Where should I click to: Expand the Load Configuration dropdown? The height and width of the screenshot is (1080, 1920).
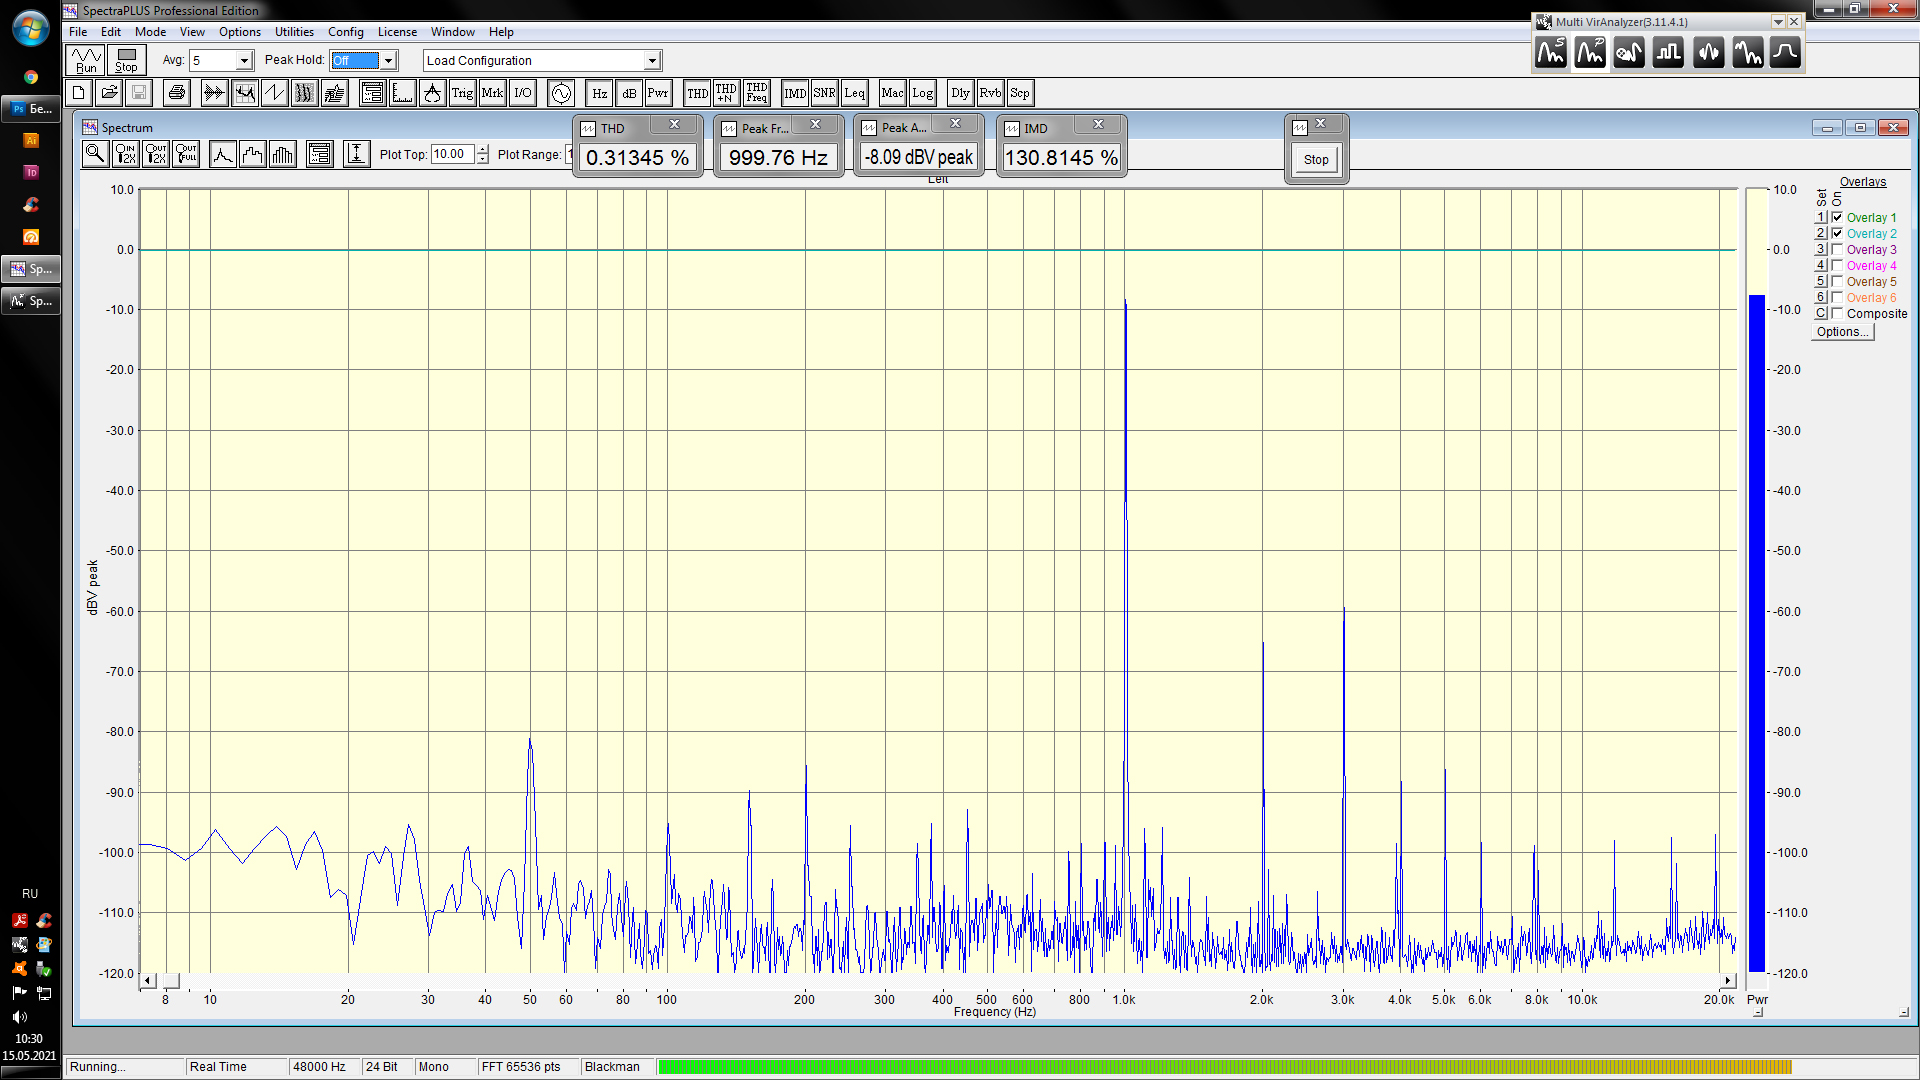coord(652,61)
